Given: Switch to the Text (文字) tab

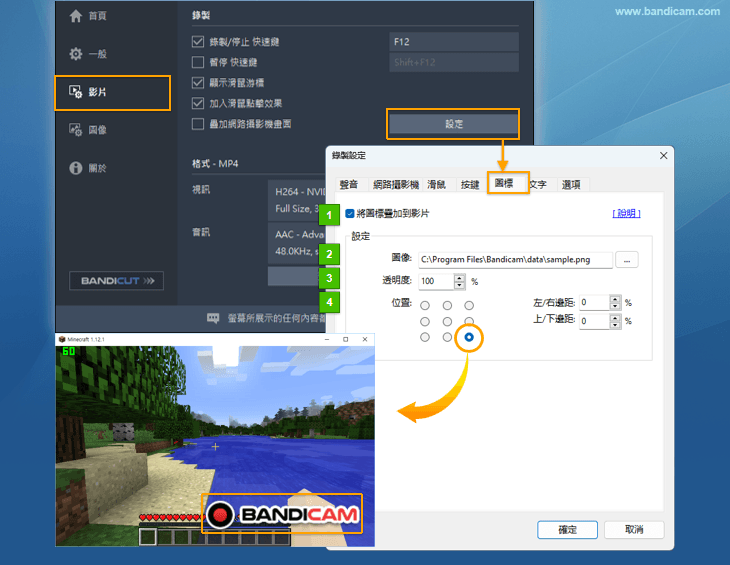Looking at the screenshot, I should (538, 185).
